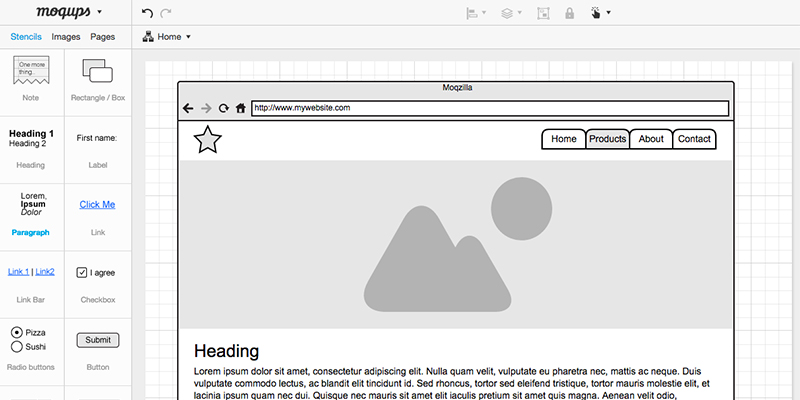Expand the pointer tool dropdown arrow
This screenshot has height=400, width=800.
click(x=608, y=13)
